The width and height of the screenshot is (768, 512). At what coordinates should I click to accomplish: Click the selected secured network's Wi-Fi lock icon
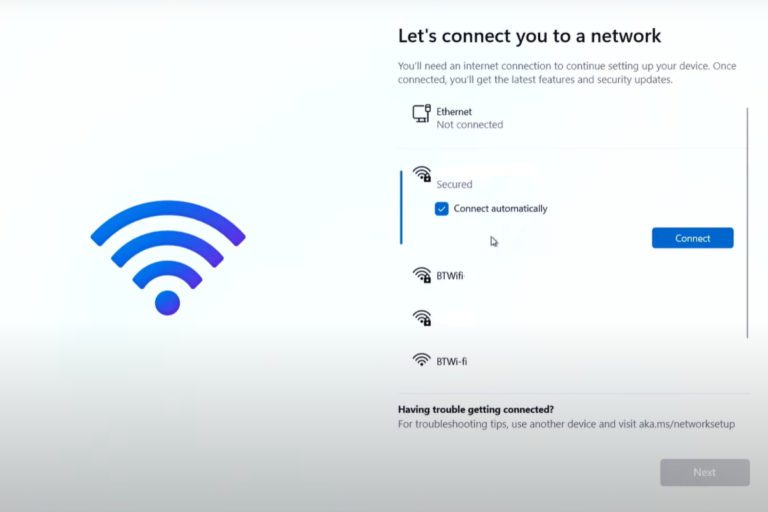(422, 174)
